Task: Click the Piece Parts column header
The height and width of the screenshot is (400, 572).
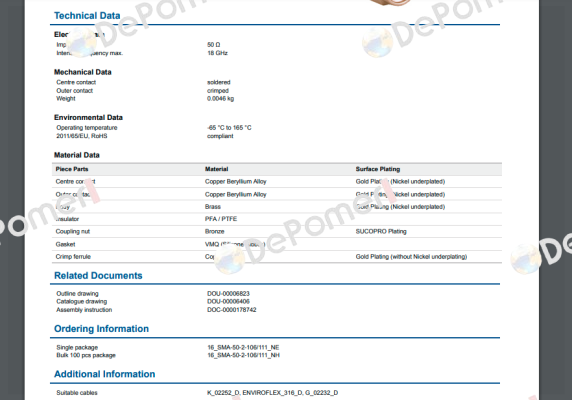Action: pyautogui.click(x=72, y=169)
